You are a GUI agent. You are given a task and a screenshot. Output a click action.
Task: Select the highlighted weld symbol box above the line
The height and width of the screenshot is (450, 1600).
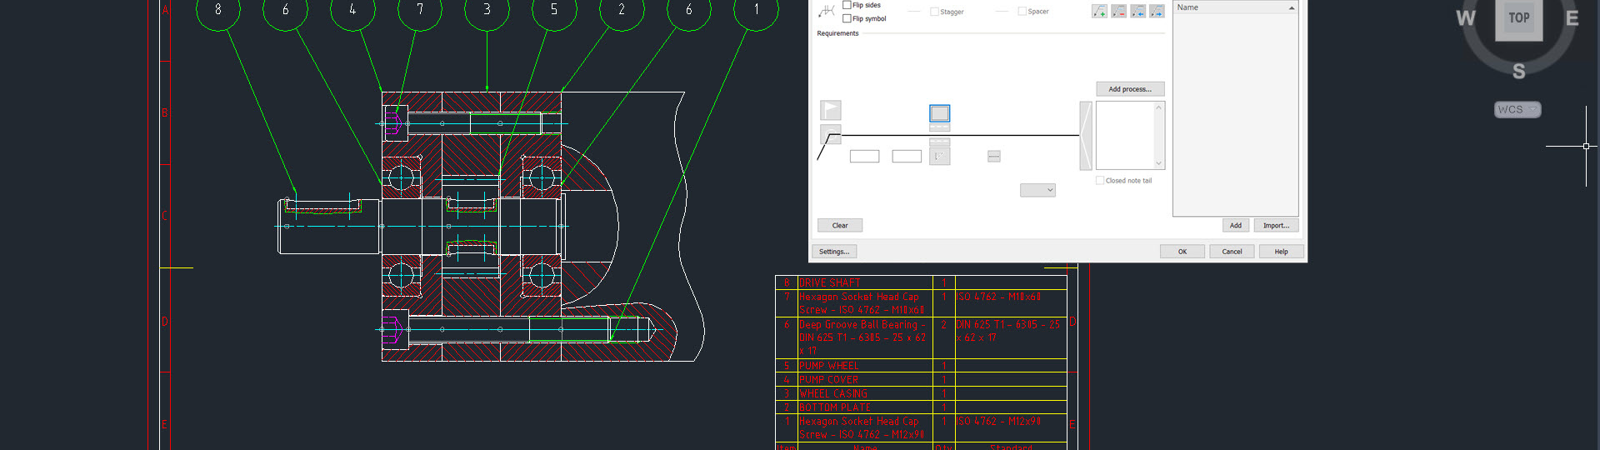[x=940, y=113]
